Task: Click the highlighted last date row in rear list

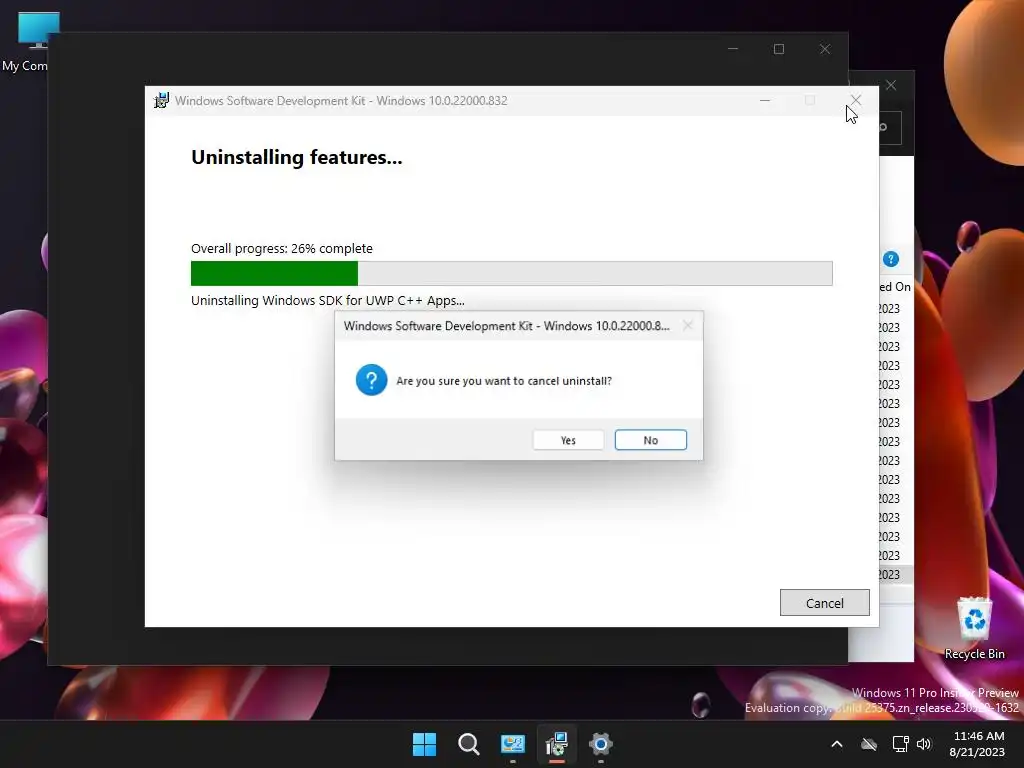Action: (x=895, y=575)
